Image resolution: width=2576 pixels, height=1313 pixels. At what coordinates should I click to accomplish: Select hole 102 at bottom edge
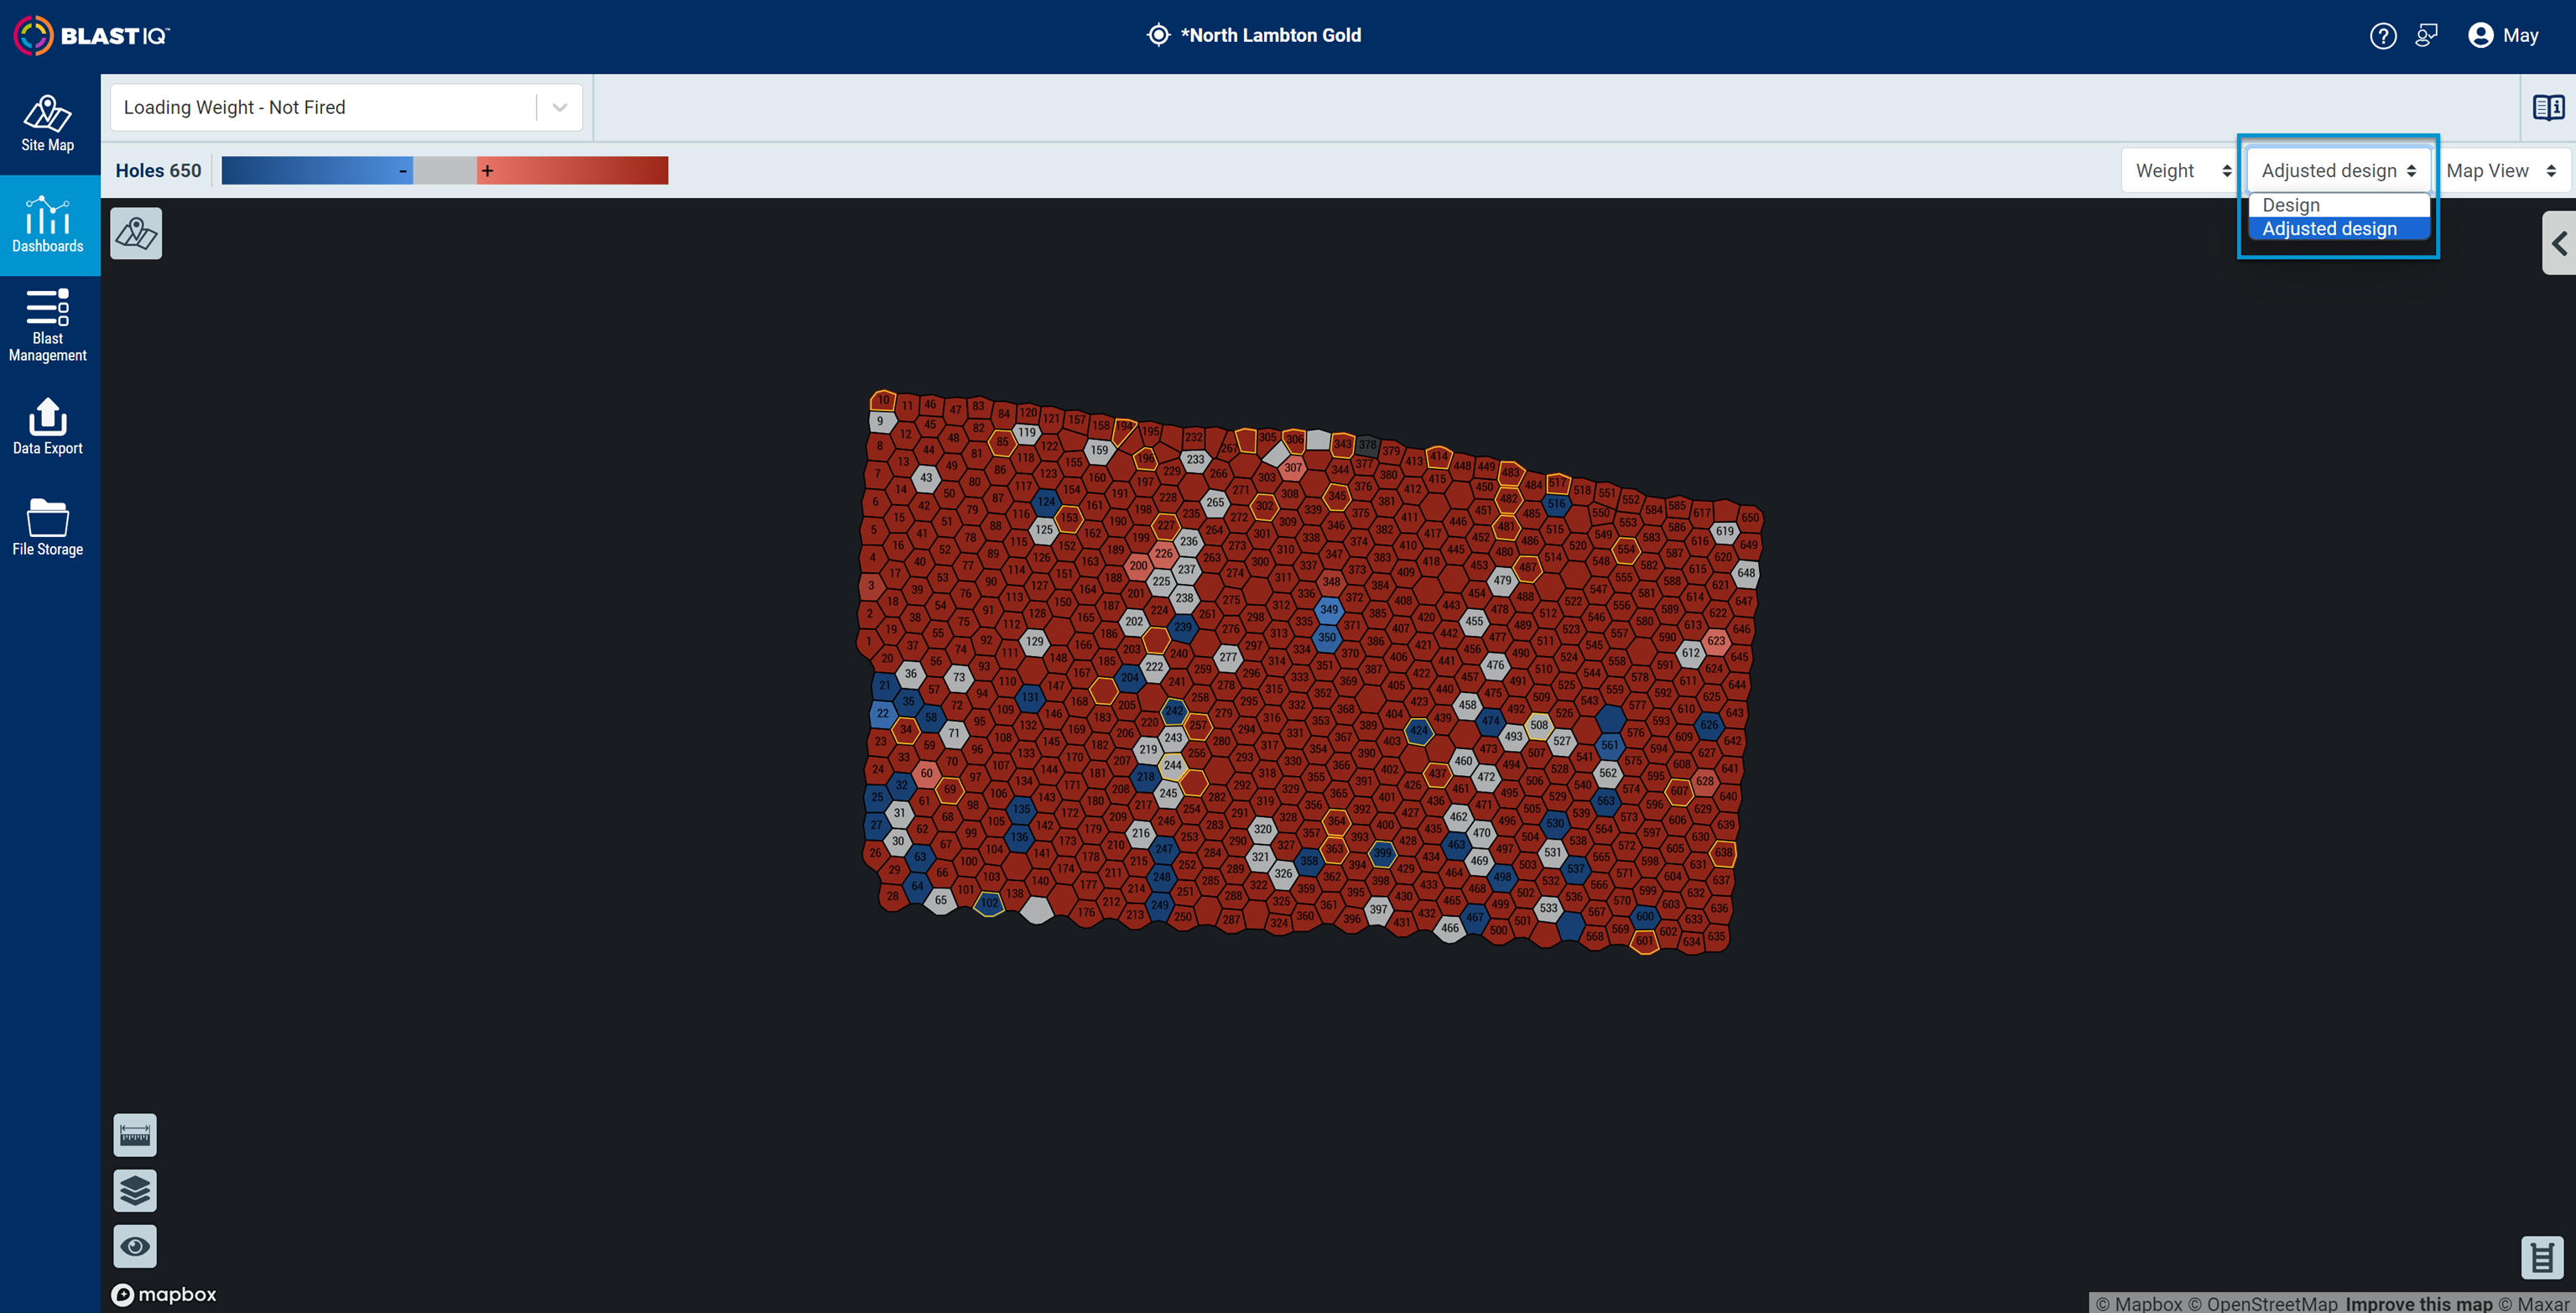click(988, 902)
